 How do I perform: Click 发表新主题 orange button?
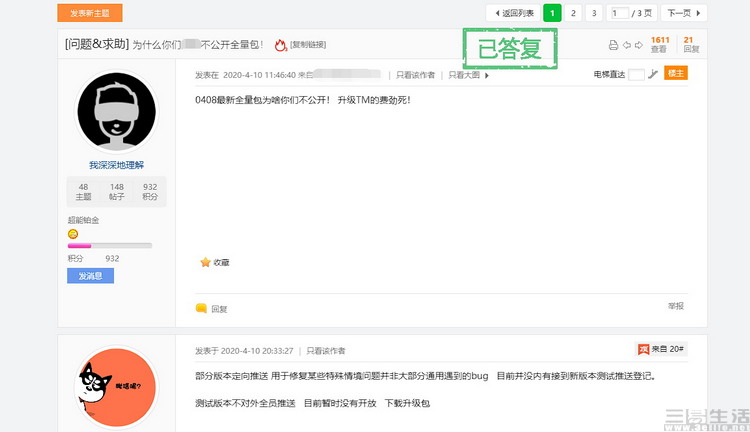tap(90, 13)
